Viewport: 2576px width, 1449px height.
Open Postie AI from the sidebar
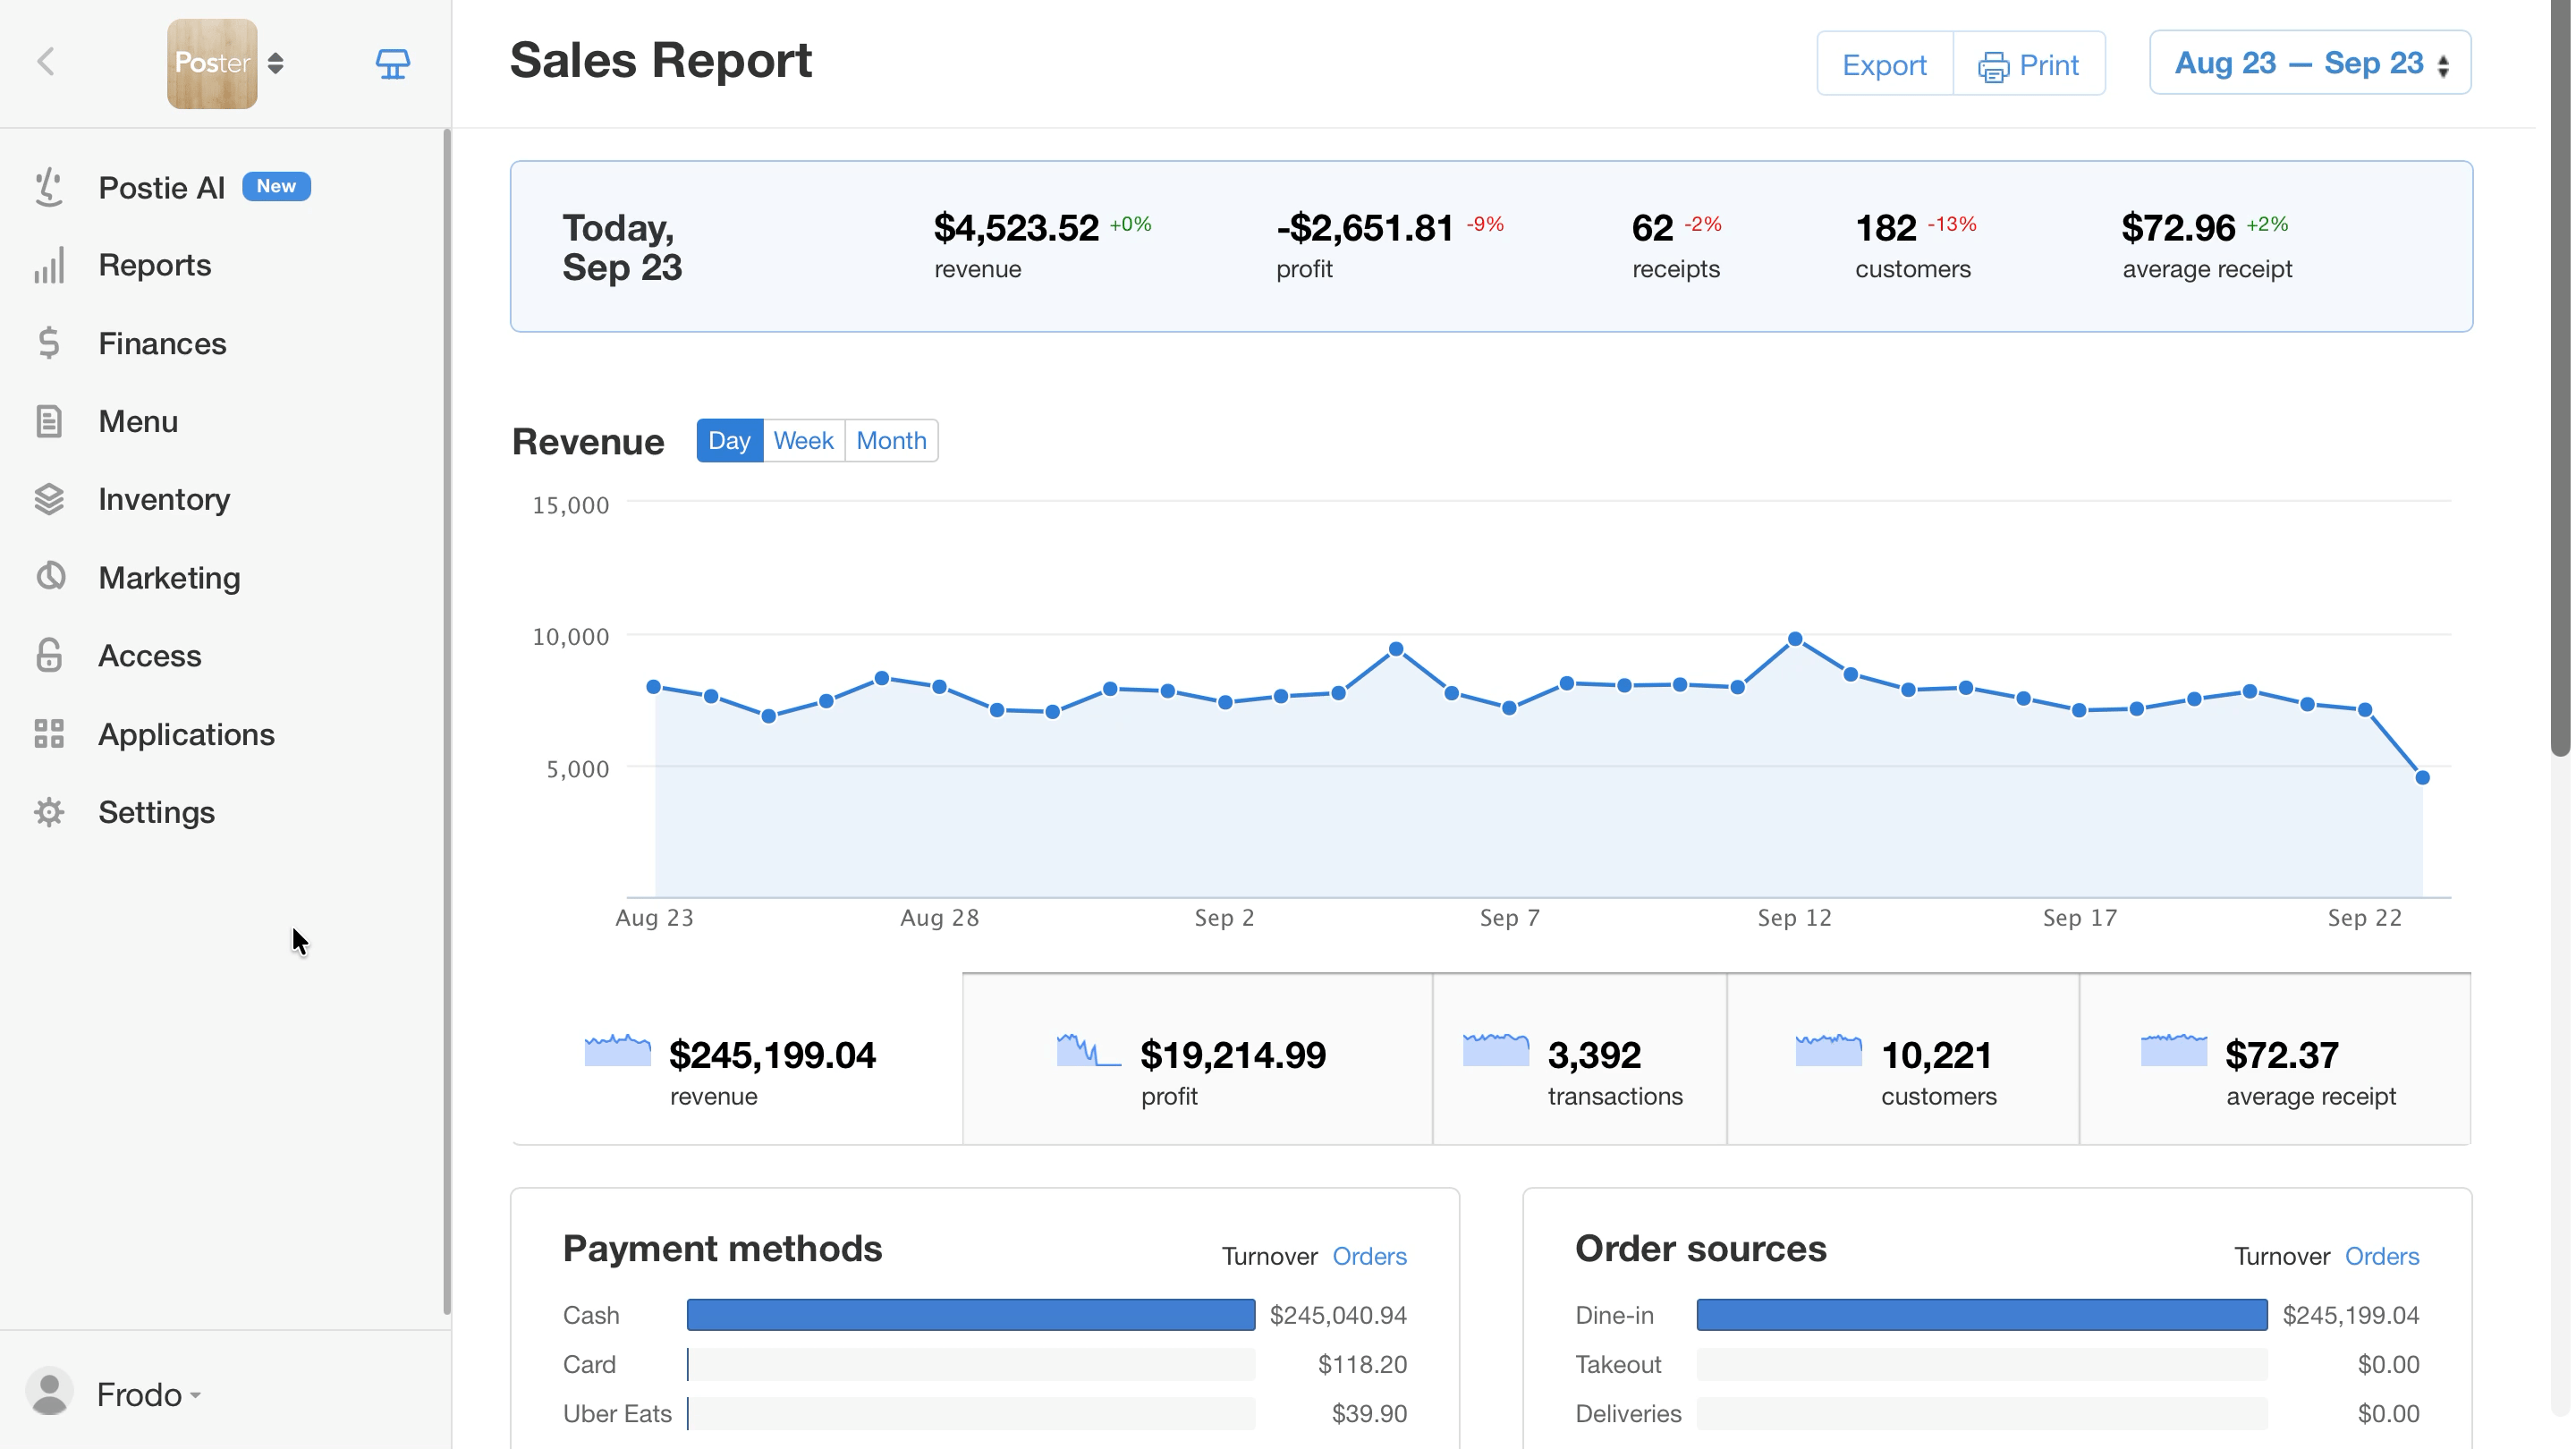pyautogui.click(x=161, y=187)
